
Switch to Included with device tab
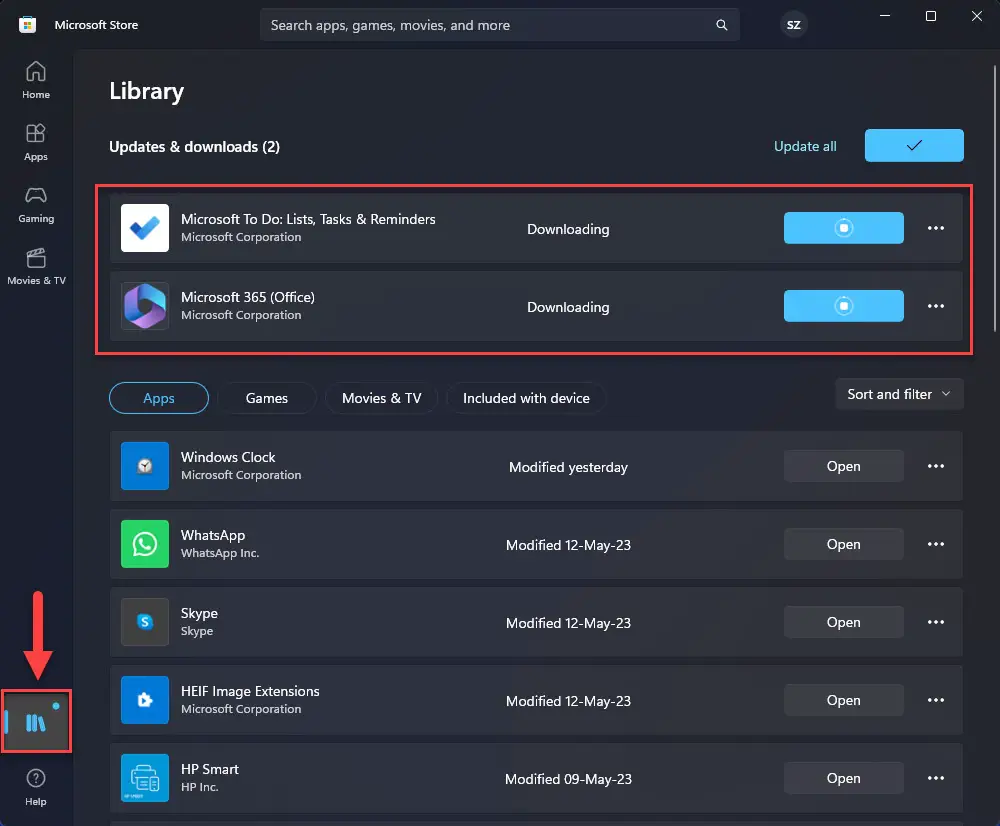526,398
